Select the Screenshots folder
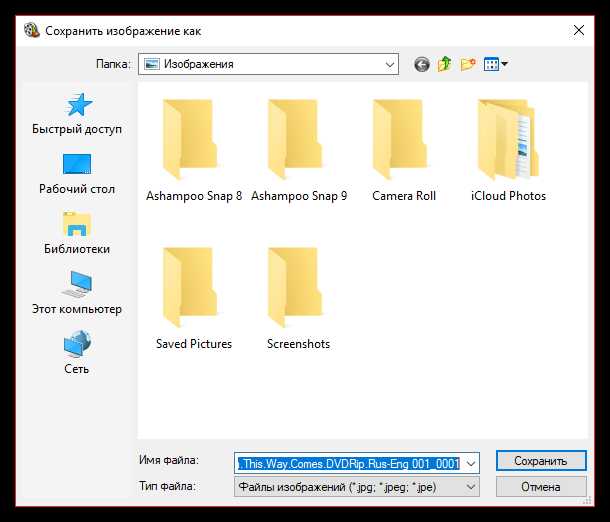The height and width of the screenshot is (522, 610). (x=298, y=299)
